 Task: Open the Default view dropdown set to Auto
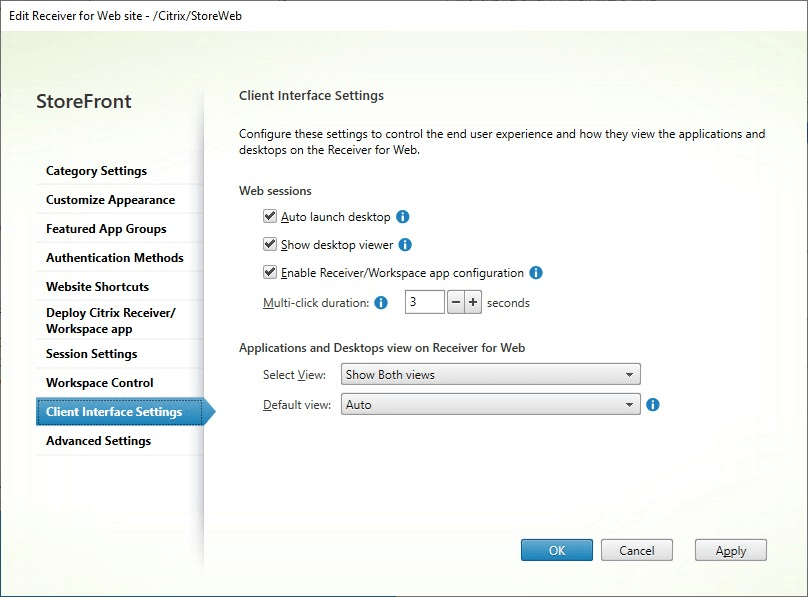489,404
